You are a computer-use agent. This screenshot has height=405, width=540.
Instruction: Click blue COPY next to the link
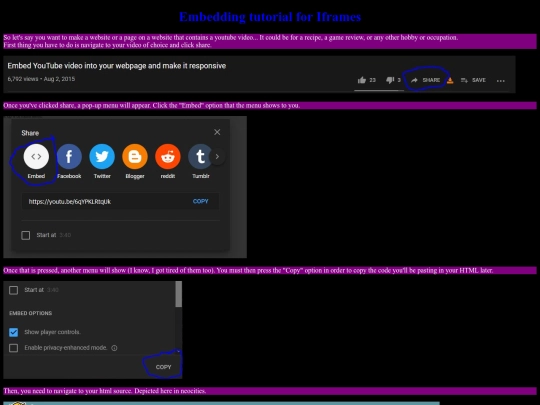200,201
